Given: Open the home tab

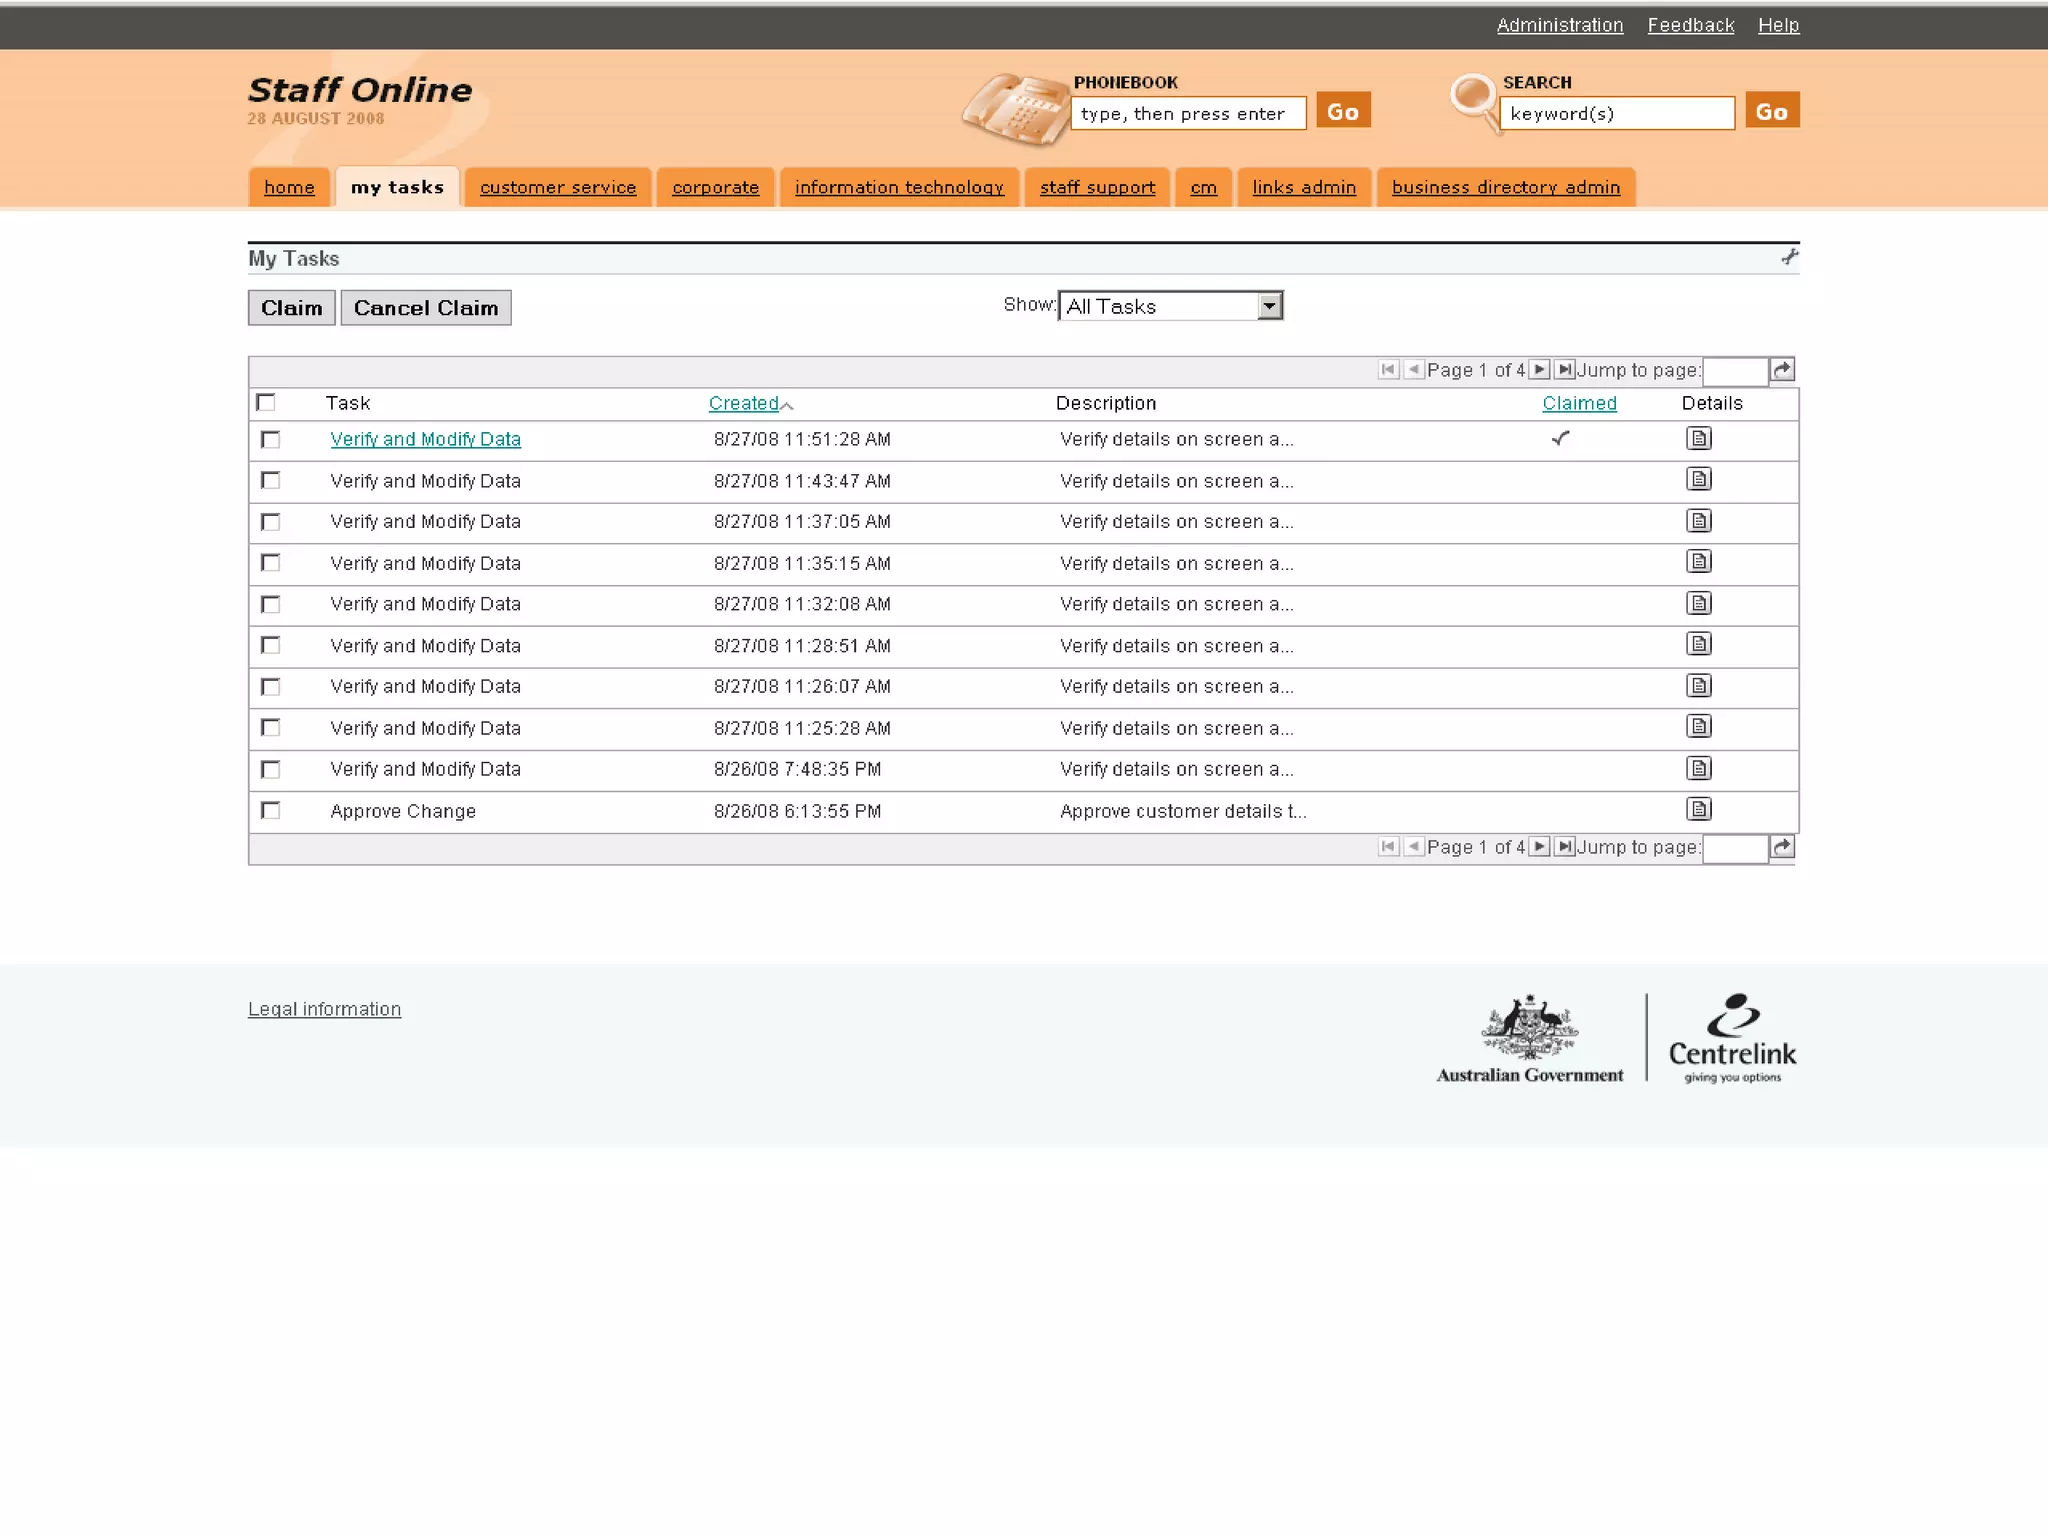Looking at the screenshot, I should (289, 187).
